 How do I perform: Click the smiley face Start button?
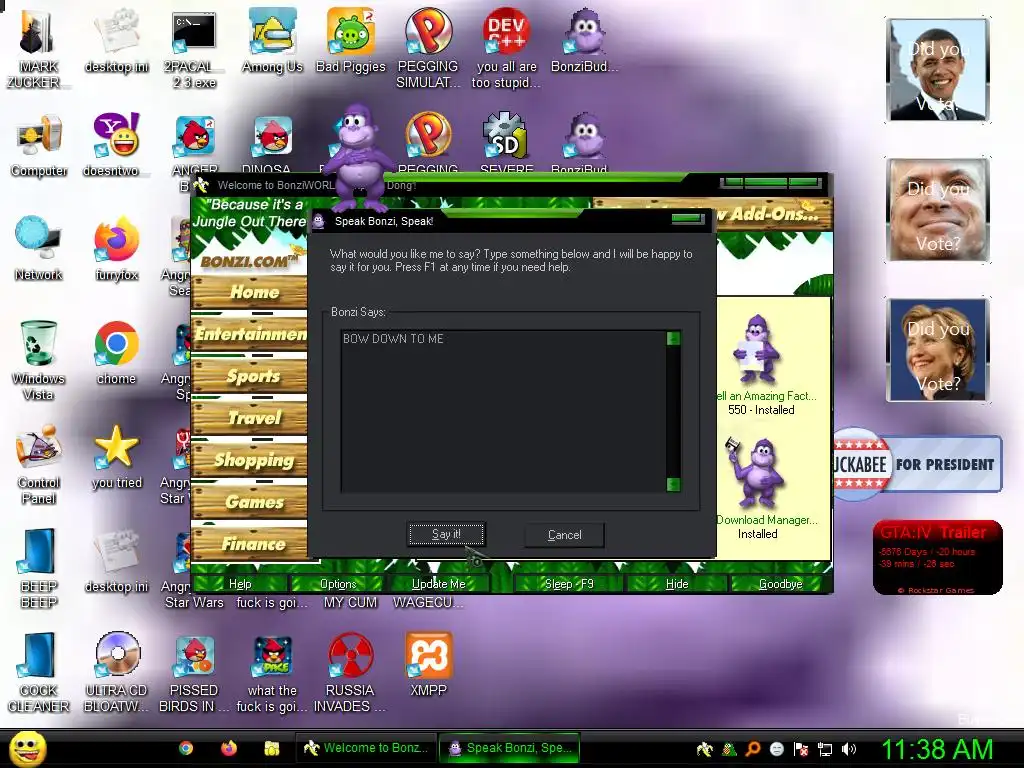pyautogui.click(x=27, y=748)
